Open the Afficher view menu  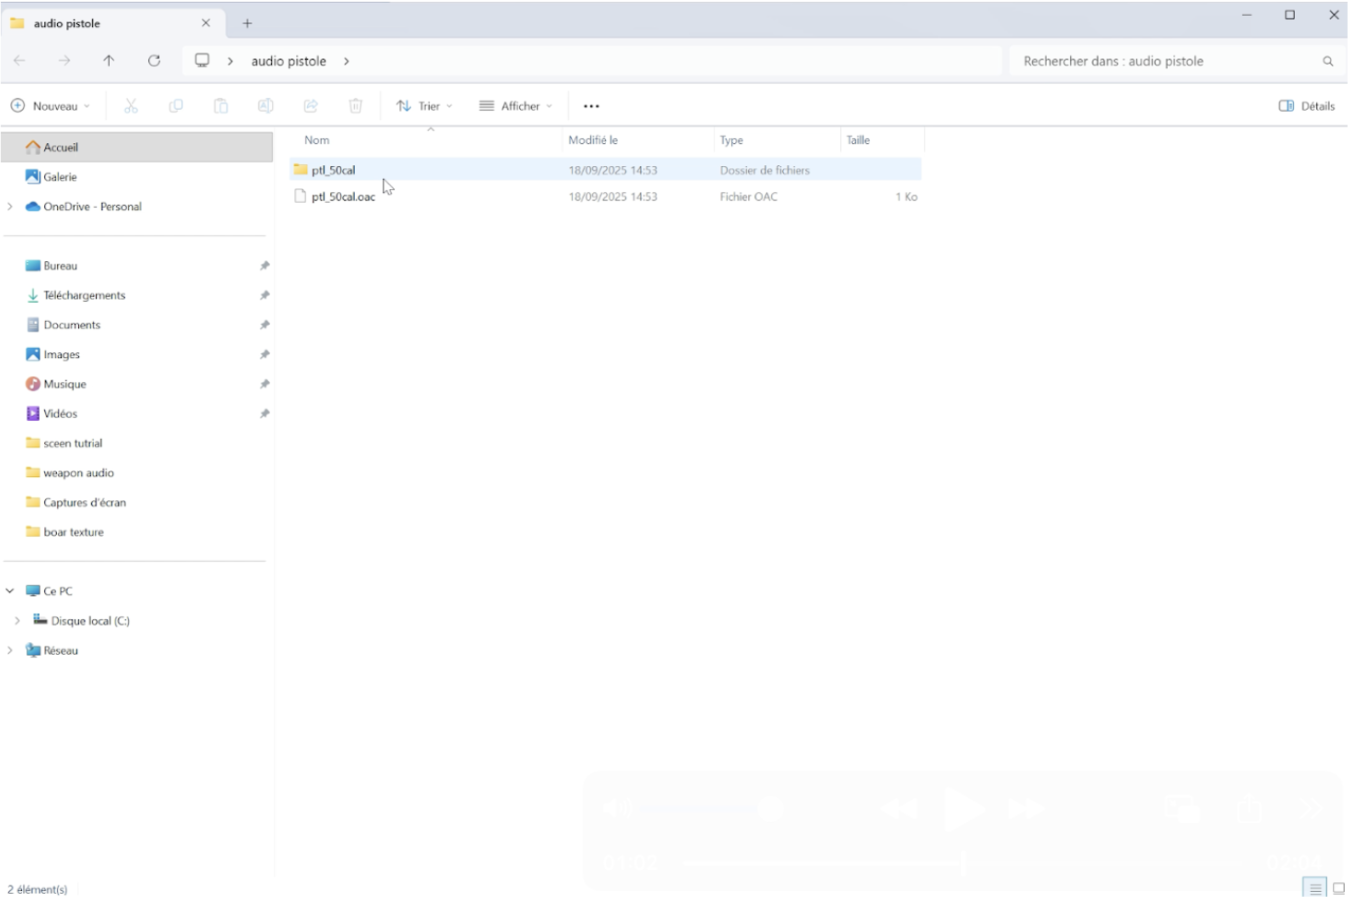(x=515, y=106)
